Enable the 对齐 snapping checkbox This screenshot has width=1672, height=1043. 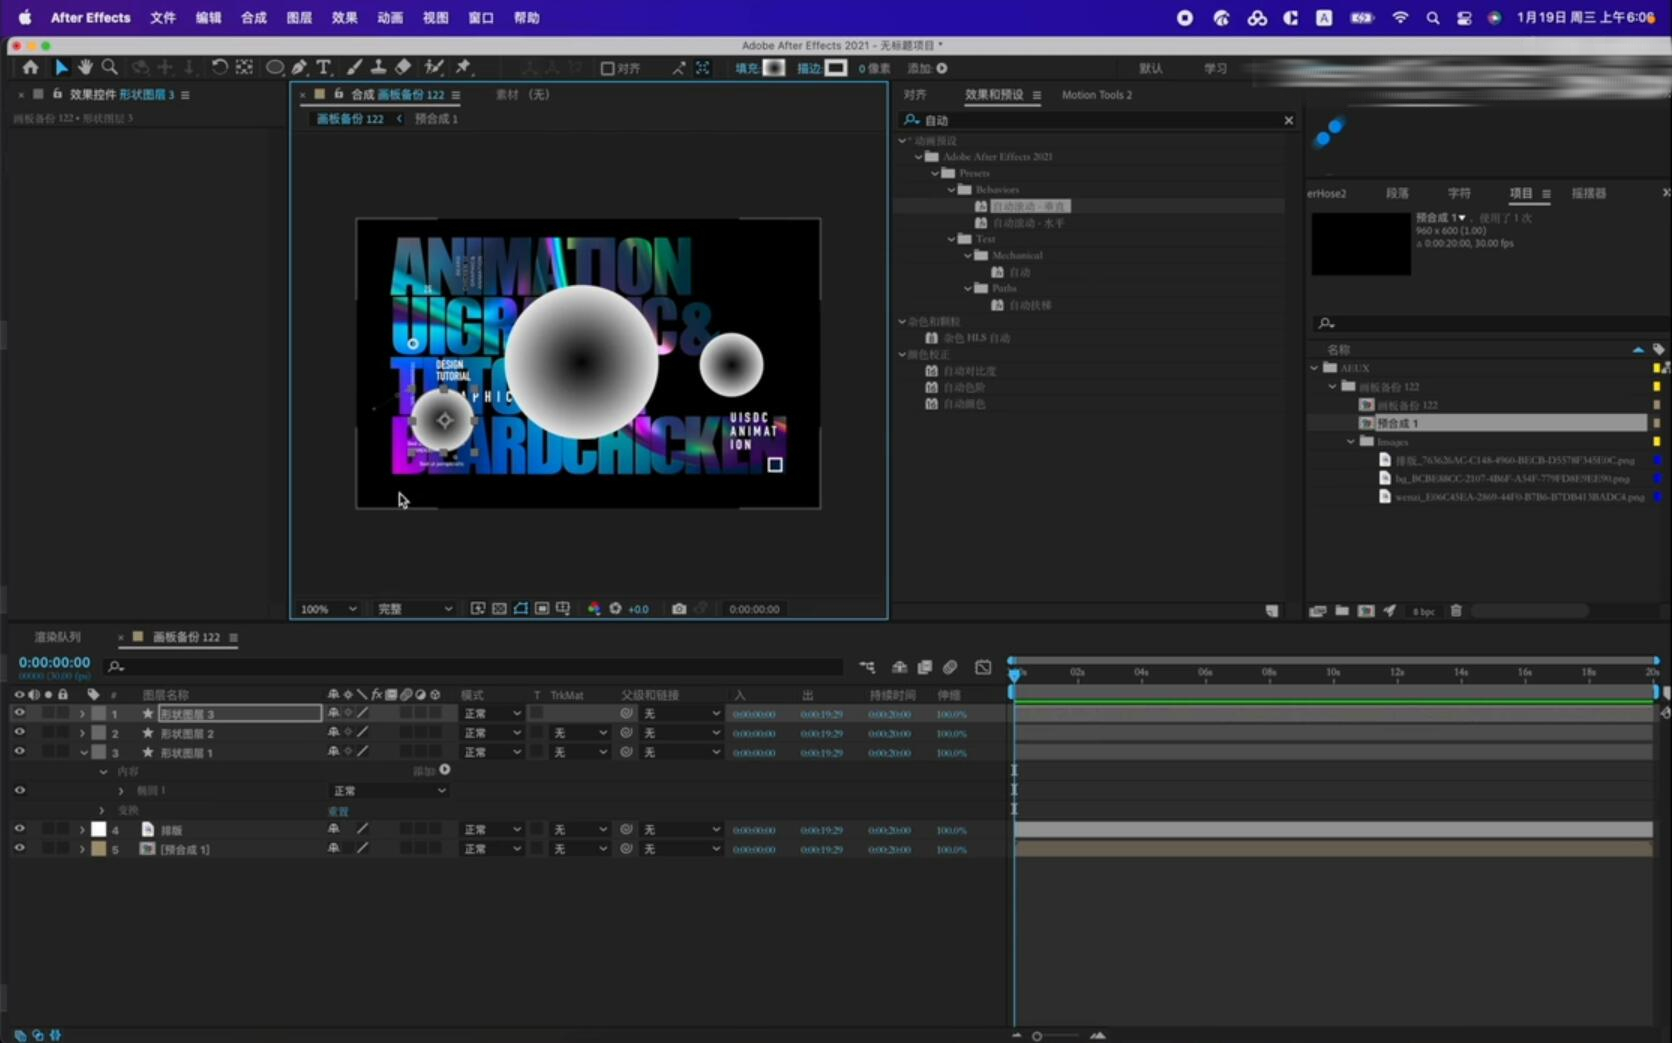pos(607,68)
